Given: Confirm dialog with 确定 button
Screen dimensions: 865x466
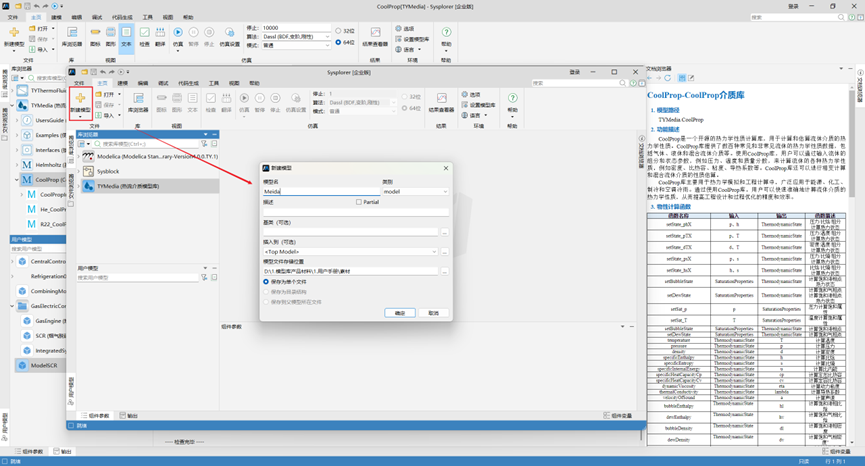Looking at the screenshot, I should coord(399,313).
